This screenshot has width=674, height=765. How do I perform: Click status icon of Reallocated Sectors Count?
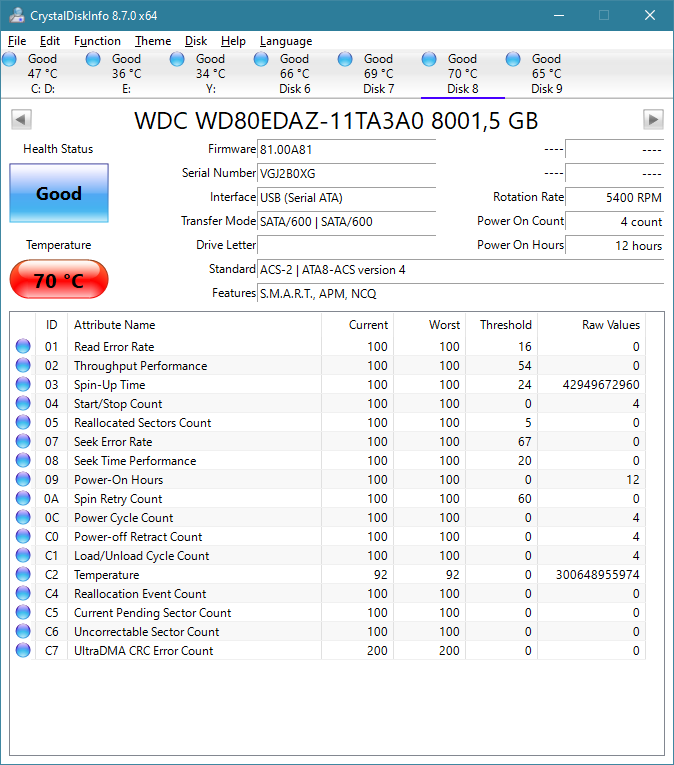[x=23, y=422]
